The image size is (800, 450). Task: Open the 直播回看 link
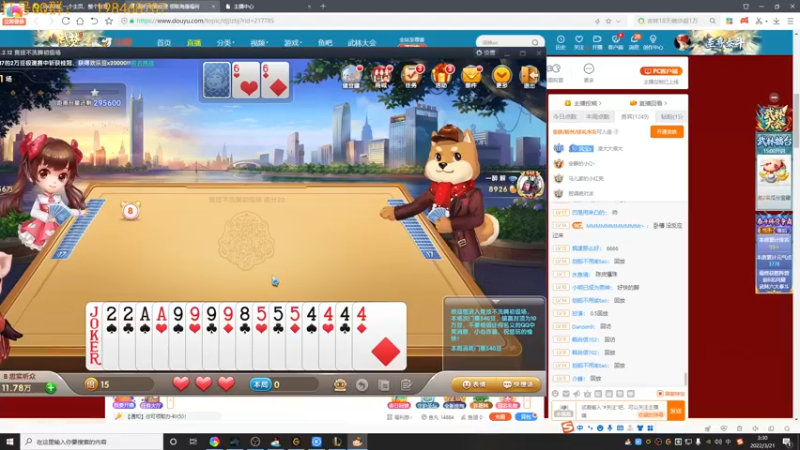pyautogui.click(x=648, y=103)
